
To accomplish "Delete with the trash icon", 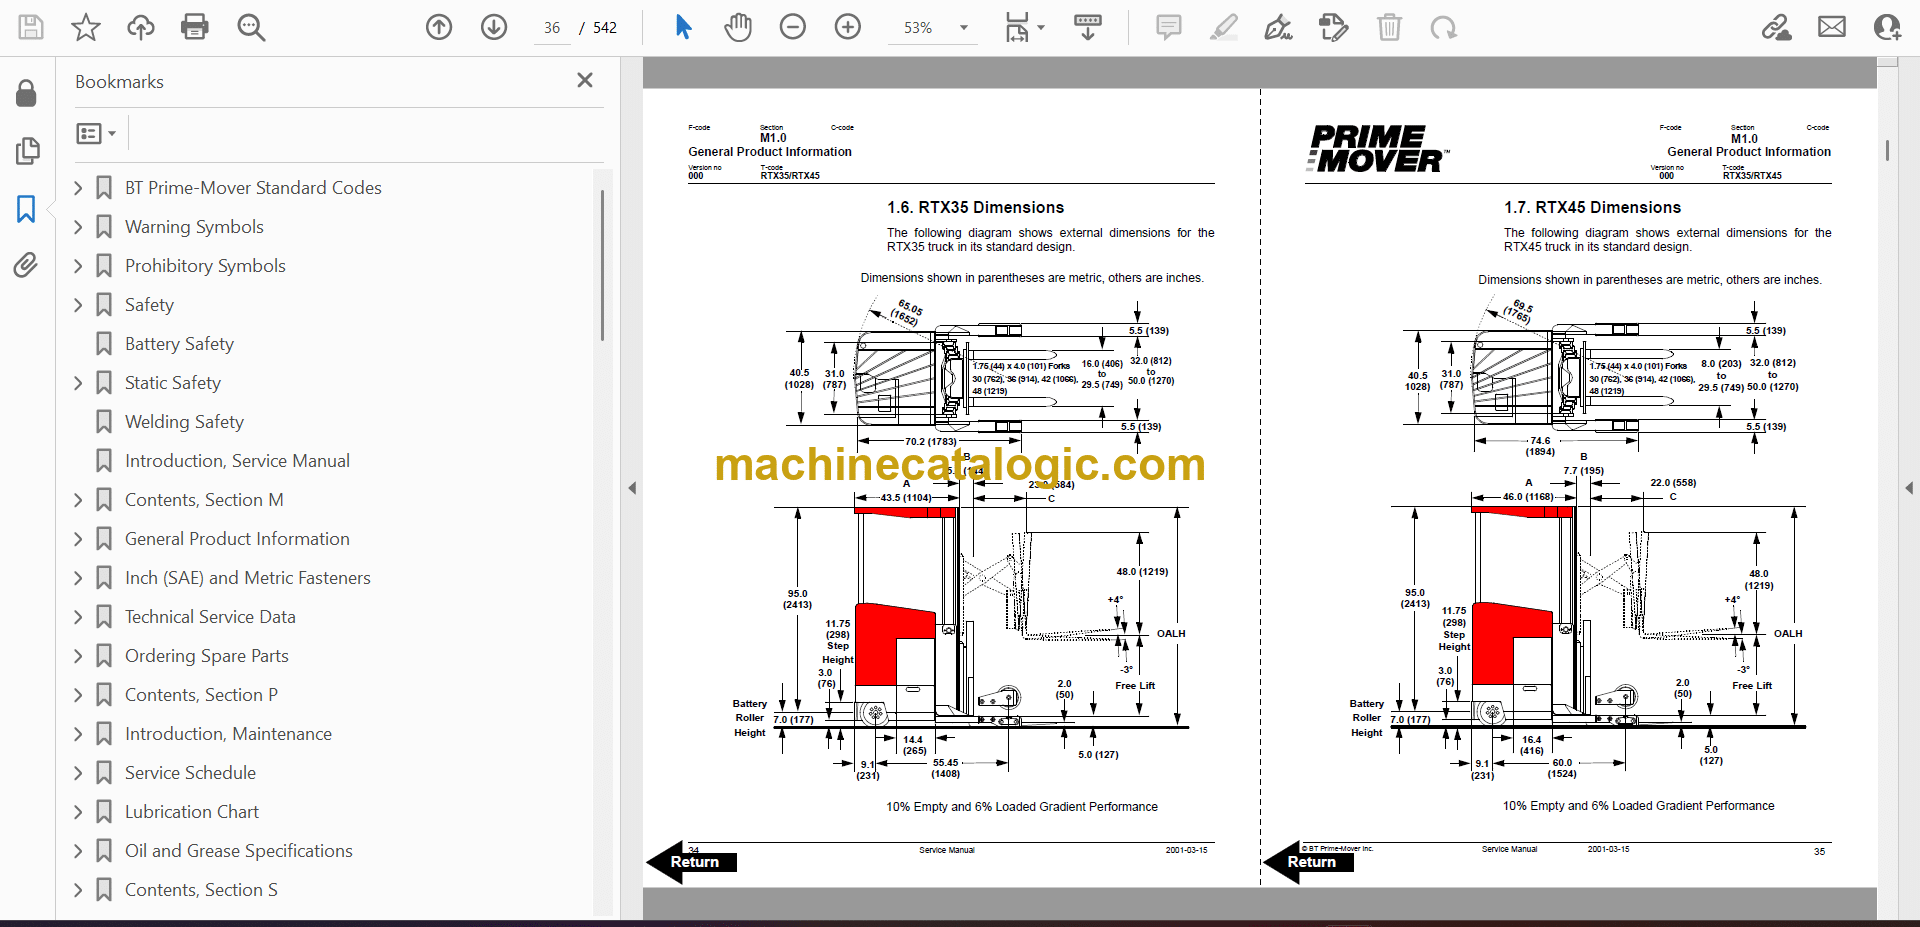I will 1389,27.
